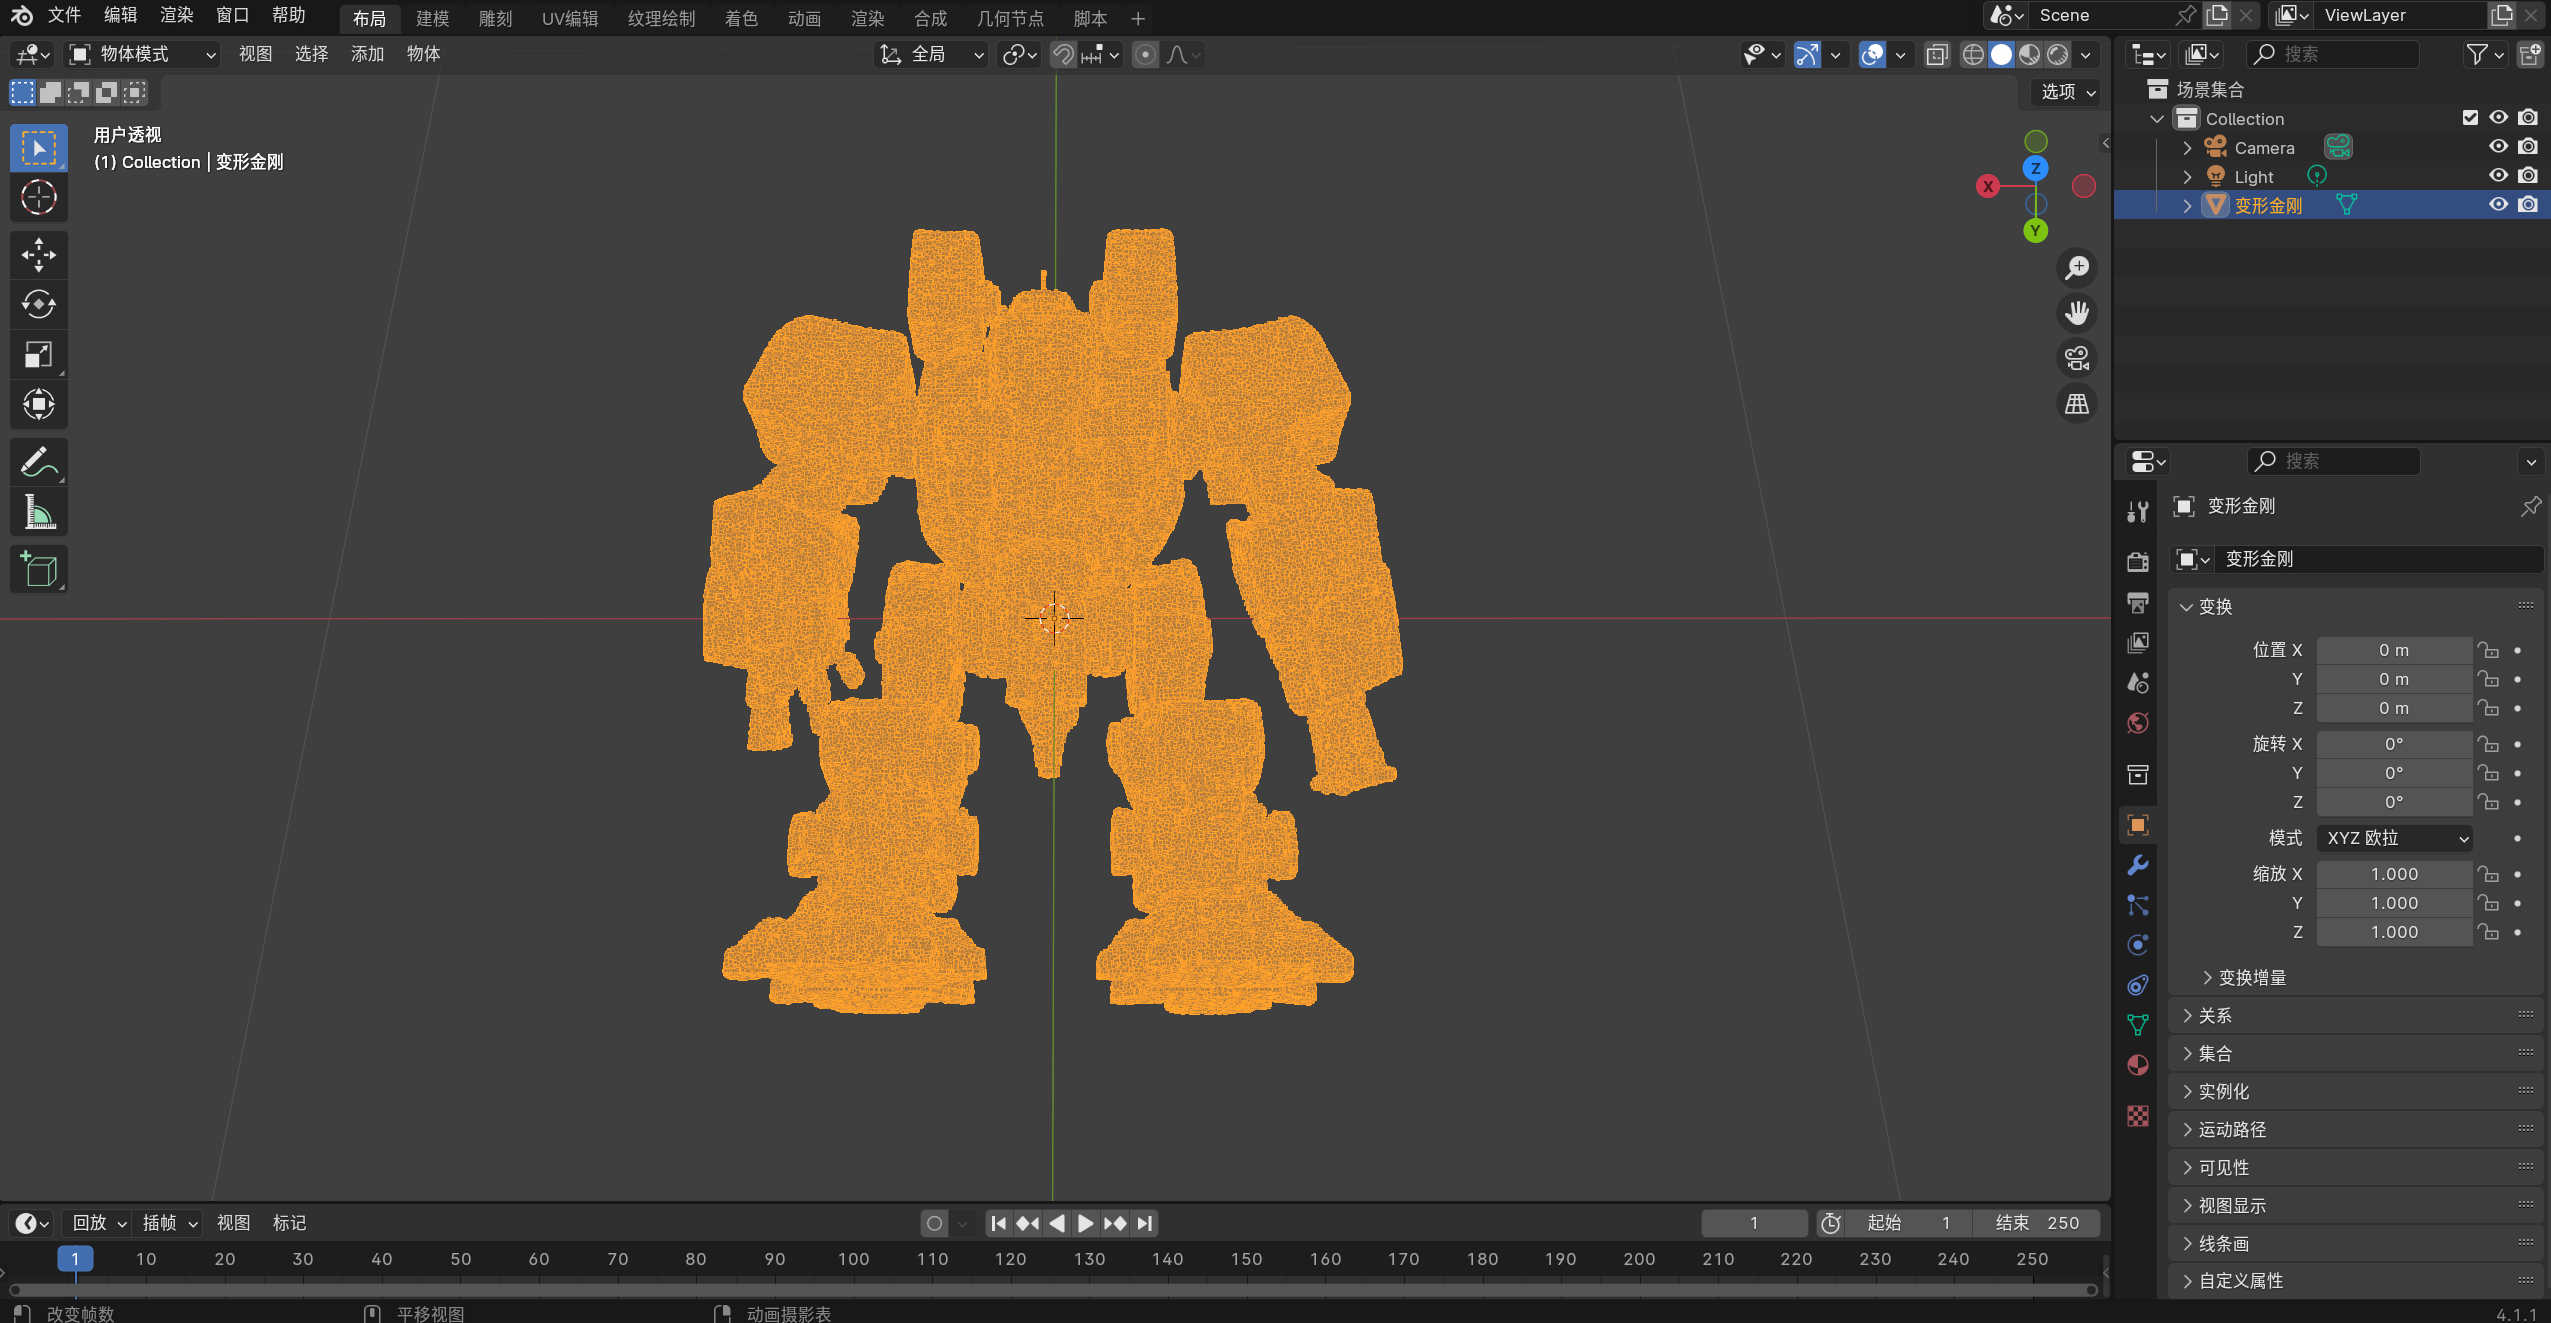The height and width of the screenshot is (1323, 2551).
Task: Click the pan view hand icon
Action: coord(2077,313)
